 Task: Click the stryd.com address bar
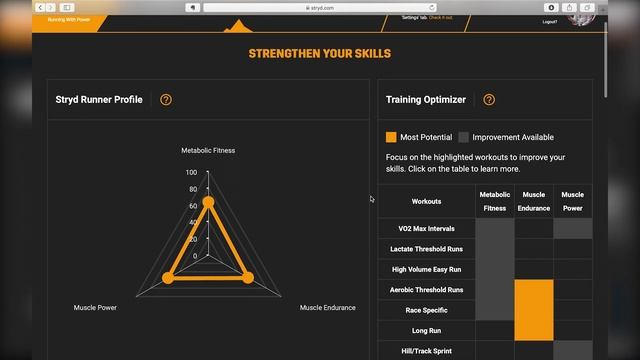click(320, 8)
